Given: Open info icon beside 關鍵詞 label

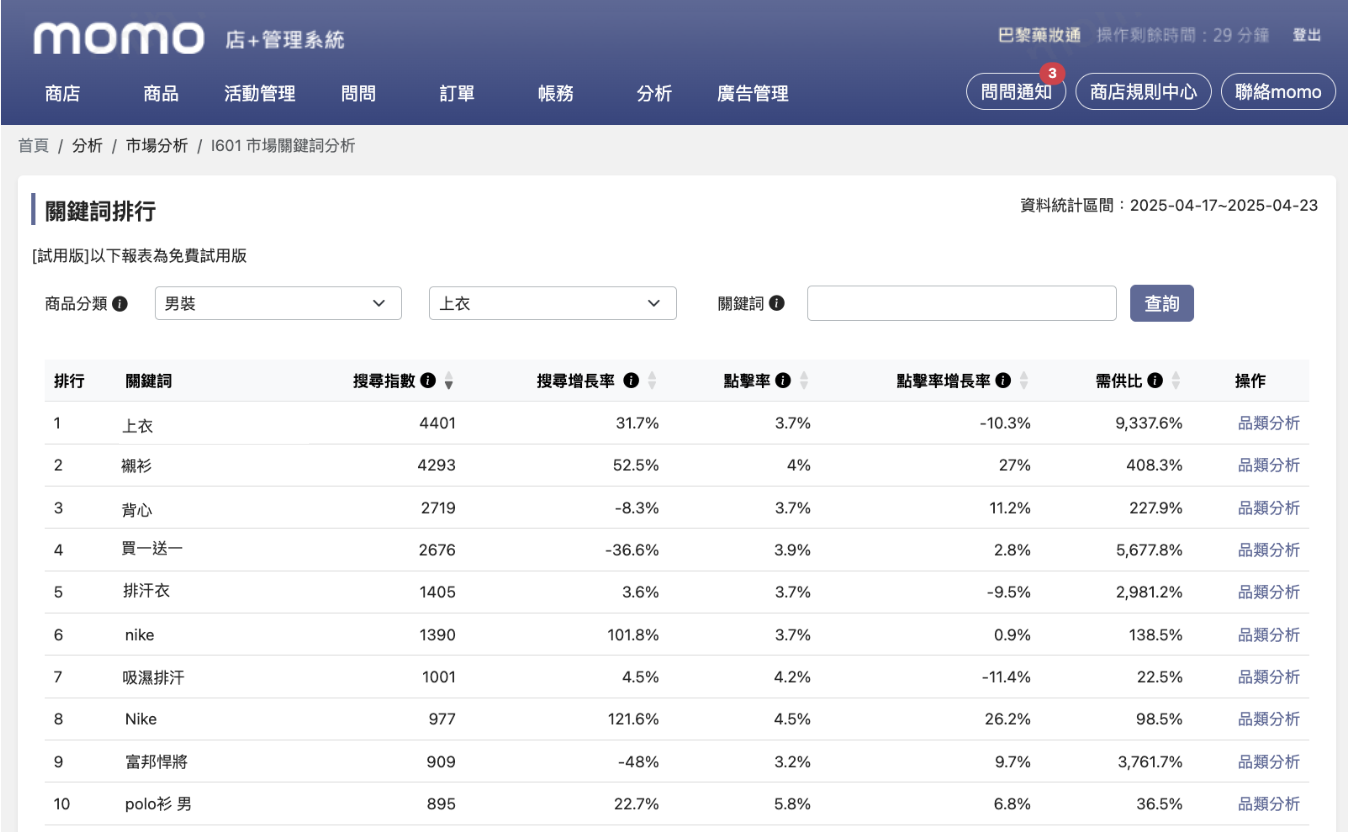Looking at the screenshot, I should pos(777,304).
